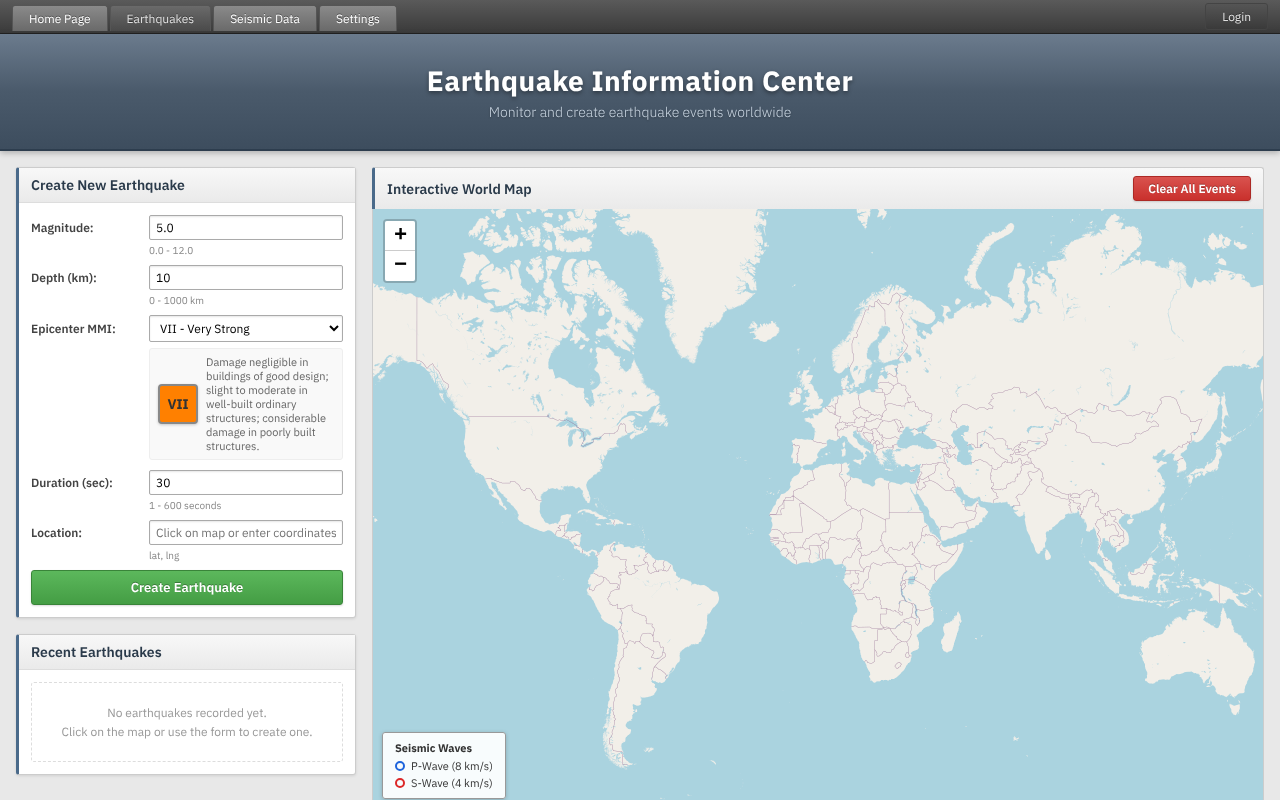
Task: Click the Duration (sec) input field
Action: 245,482
